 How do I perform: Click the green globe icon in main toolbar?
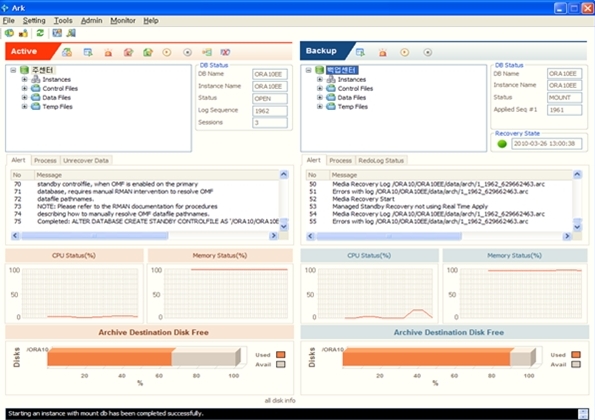tap(9, 33)
